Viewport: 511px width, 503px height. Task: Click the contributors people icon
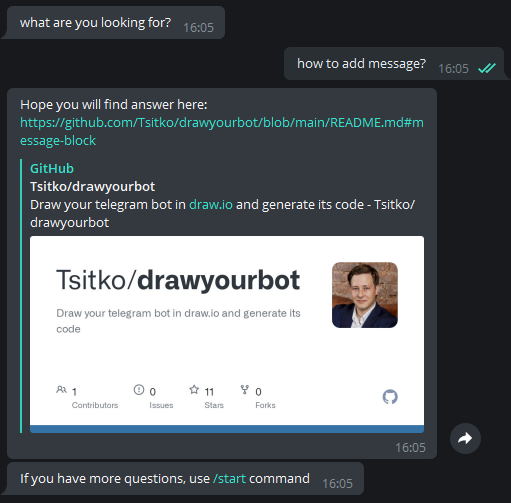[x=61, y=389]
